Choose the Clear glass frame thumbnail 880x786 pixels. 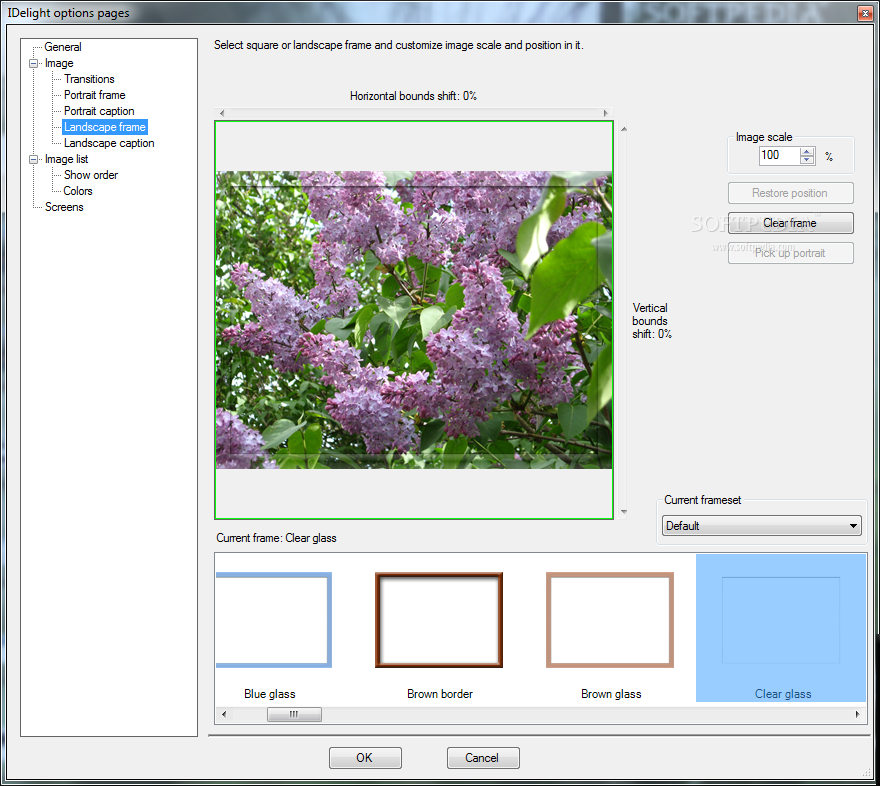[781, 628]
